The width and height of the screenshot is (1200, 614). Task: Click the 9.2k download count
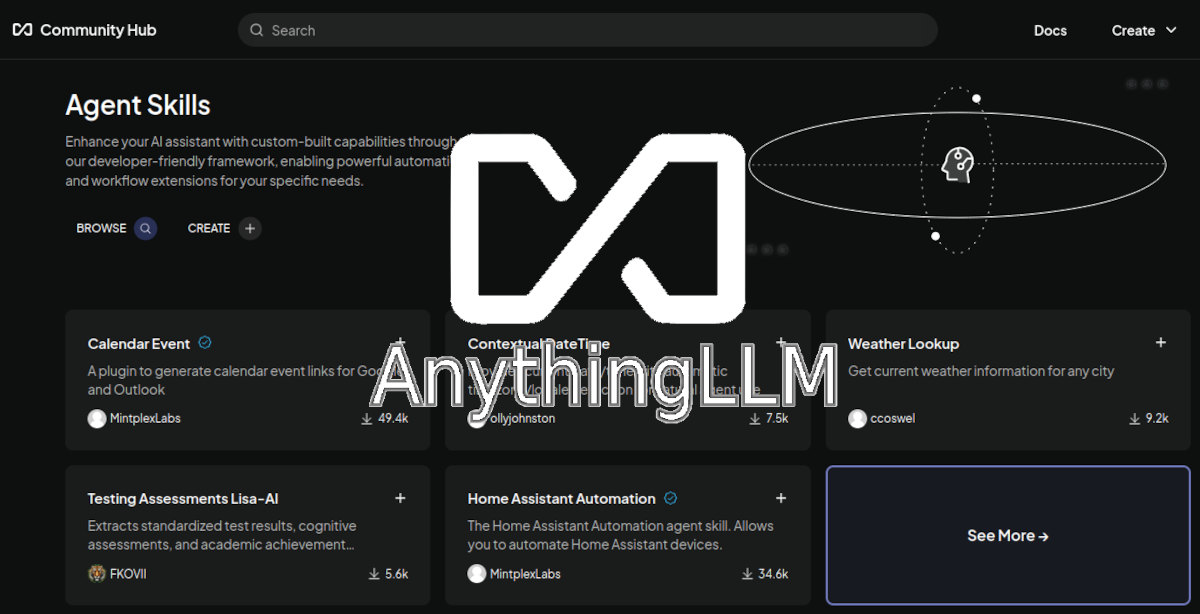[x=1157, y=418]
